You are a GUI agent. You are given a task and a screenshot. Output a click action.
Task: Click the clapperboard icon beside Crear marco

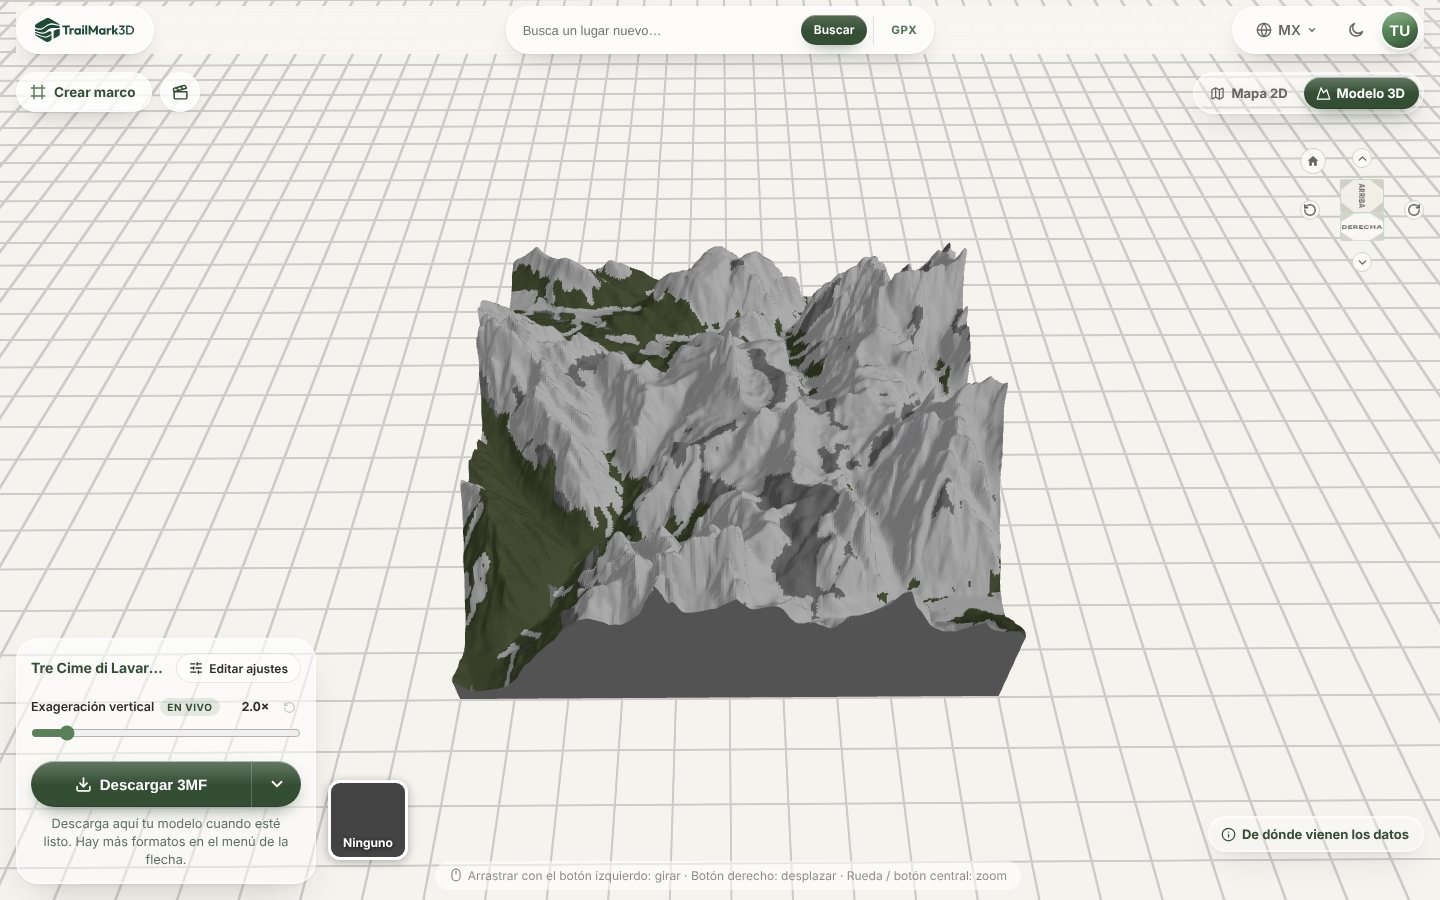click(180, 92)
